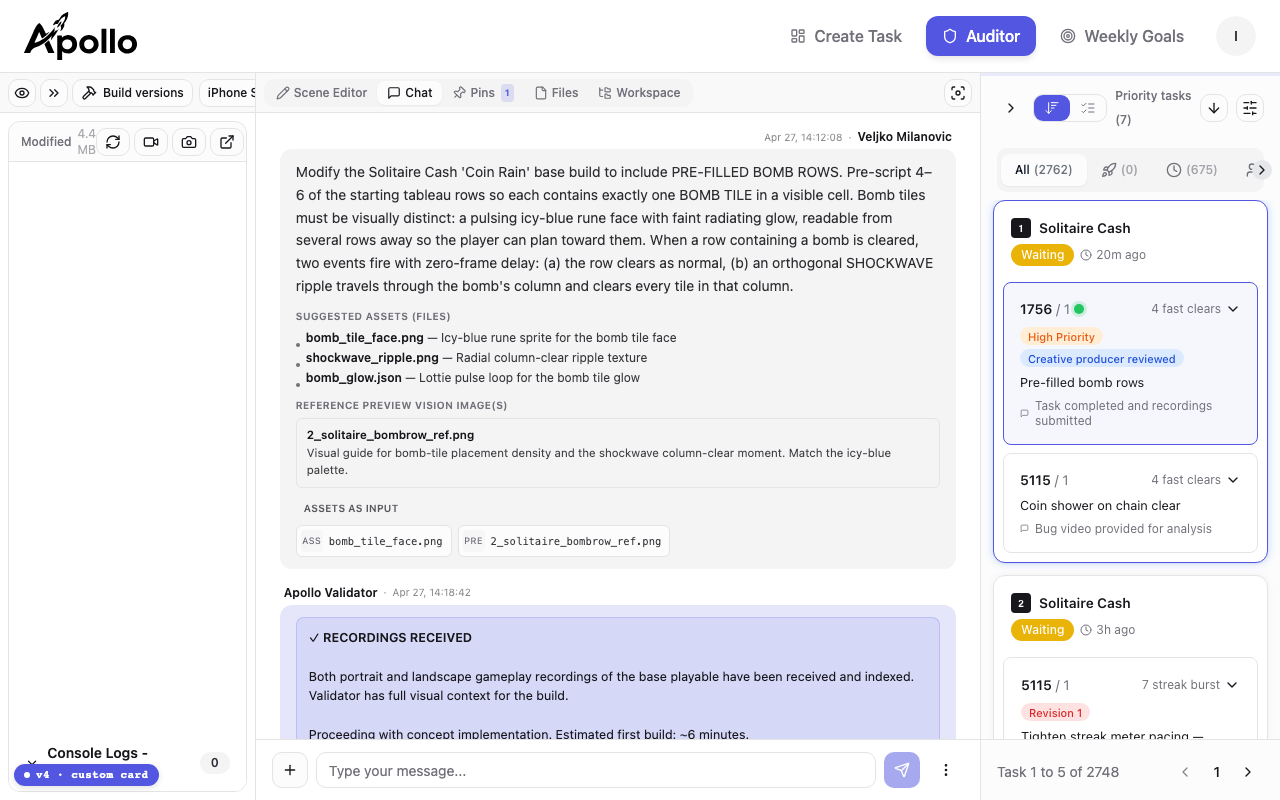Open the Coin shower on chain clear task

pyautogui.click(x=1100, y=506)
